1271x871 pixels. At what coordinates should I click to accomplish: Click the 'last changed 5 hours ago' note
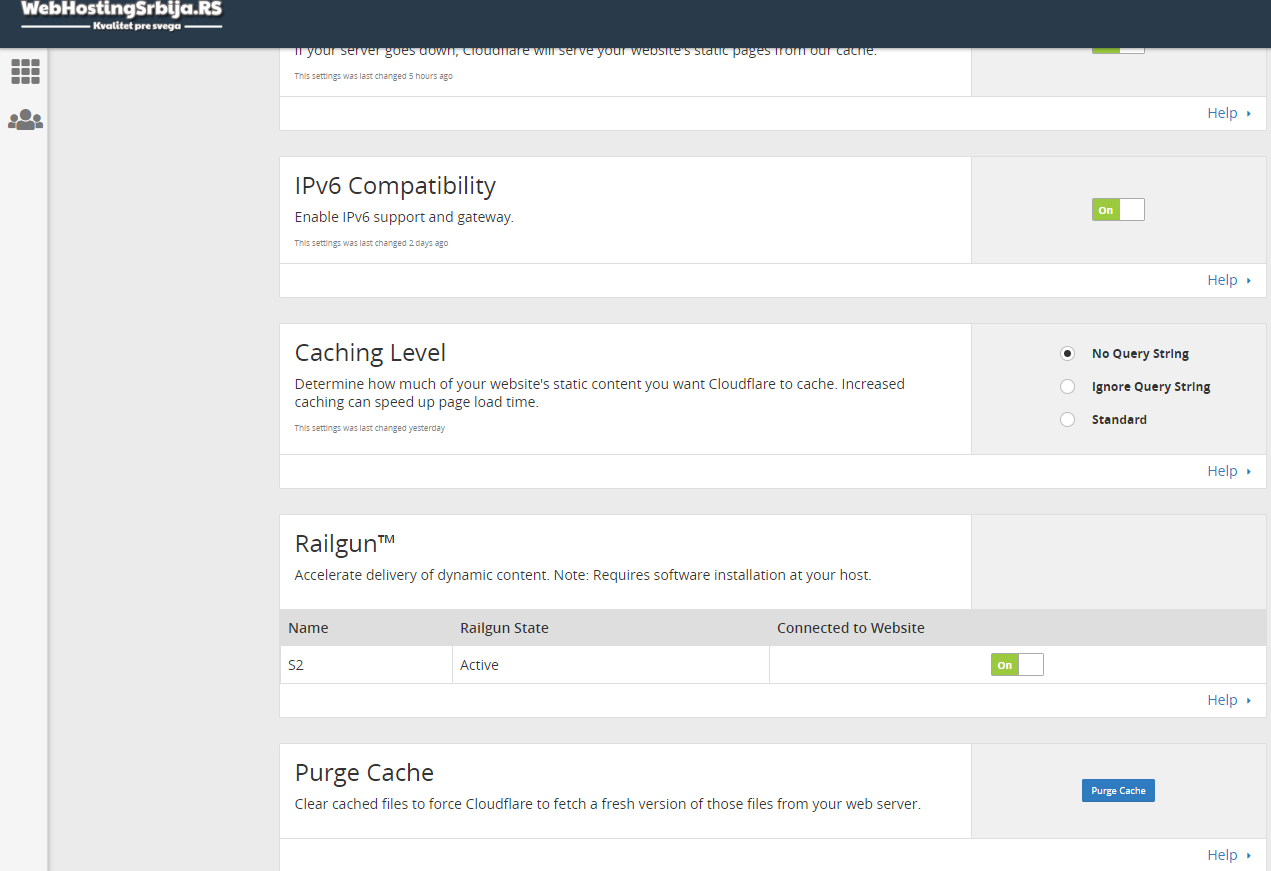(x=374, y=76)
